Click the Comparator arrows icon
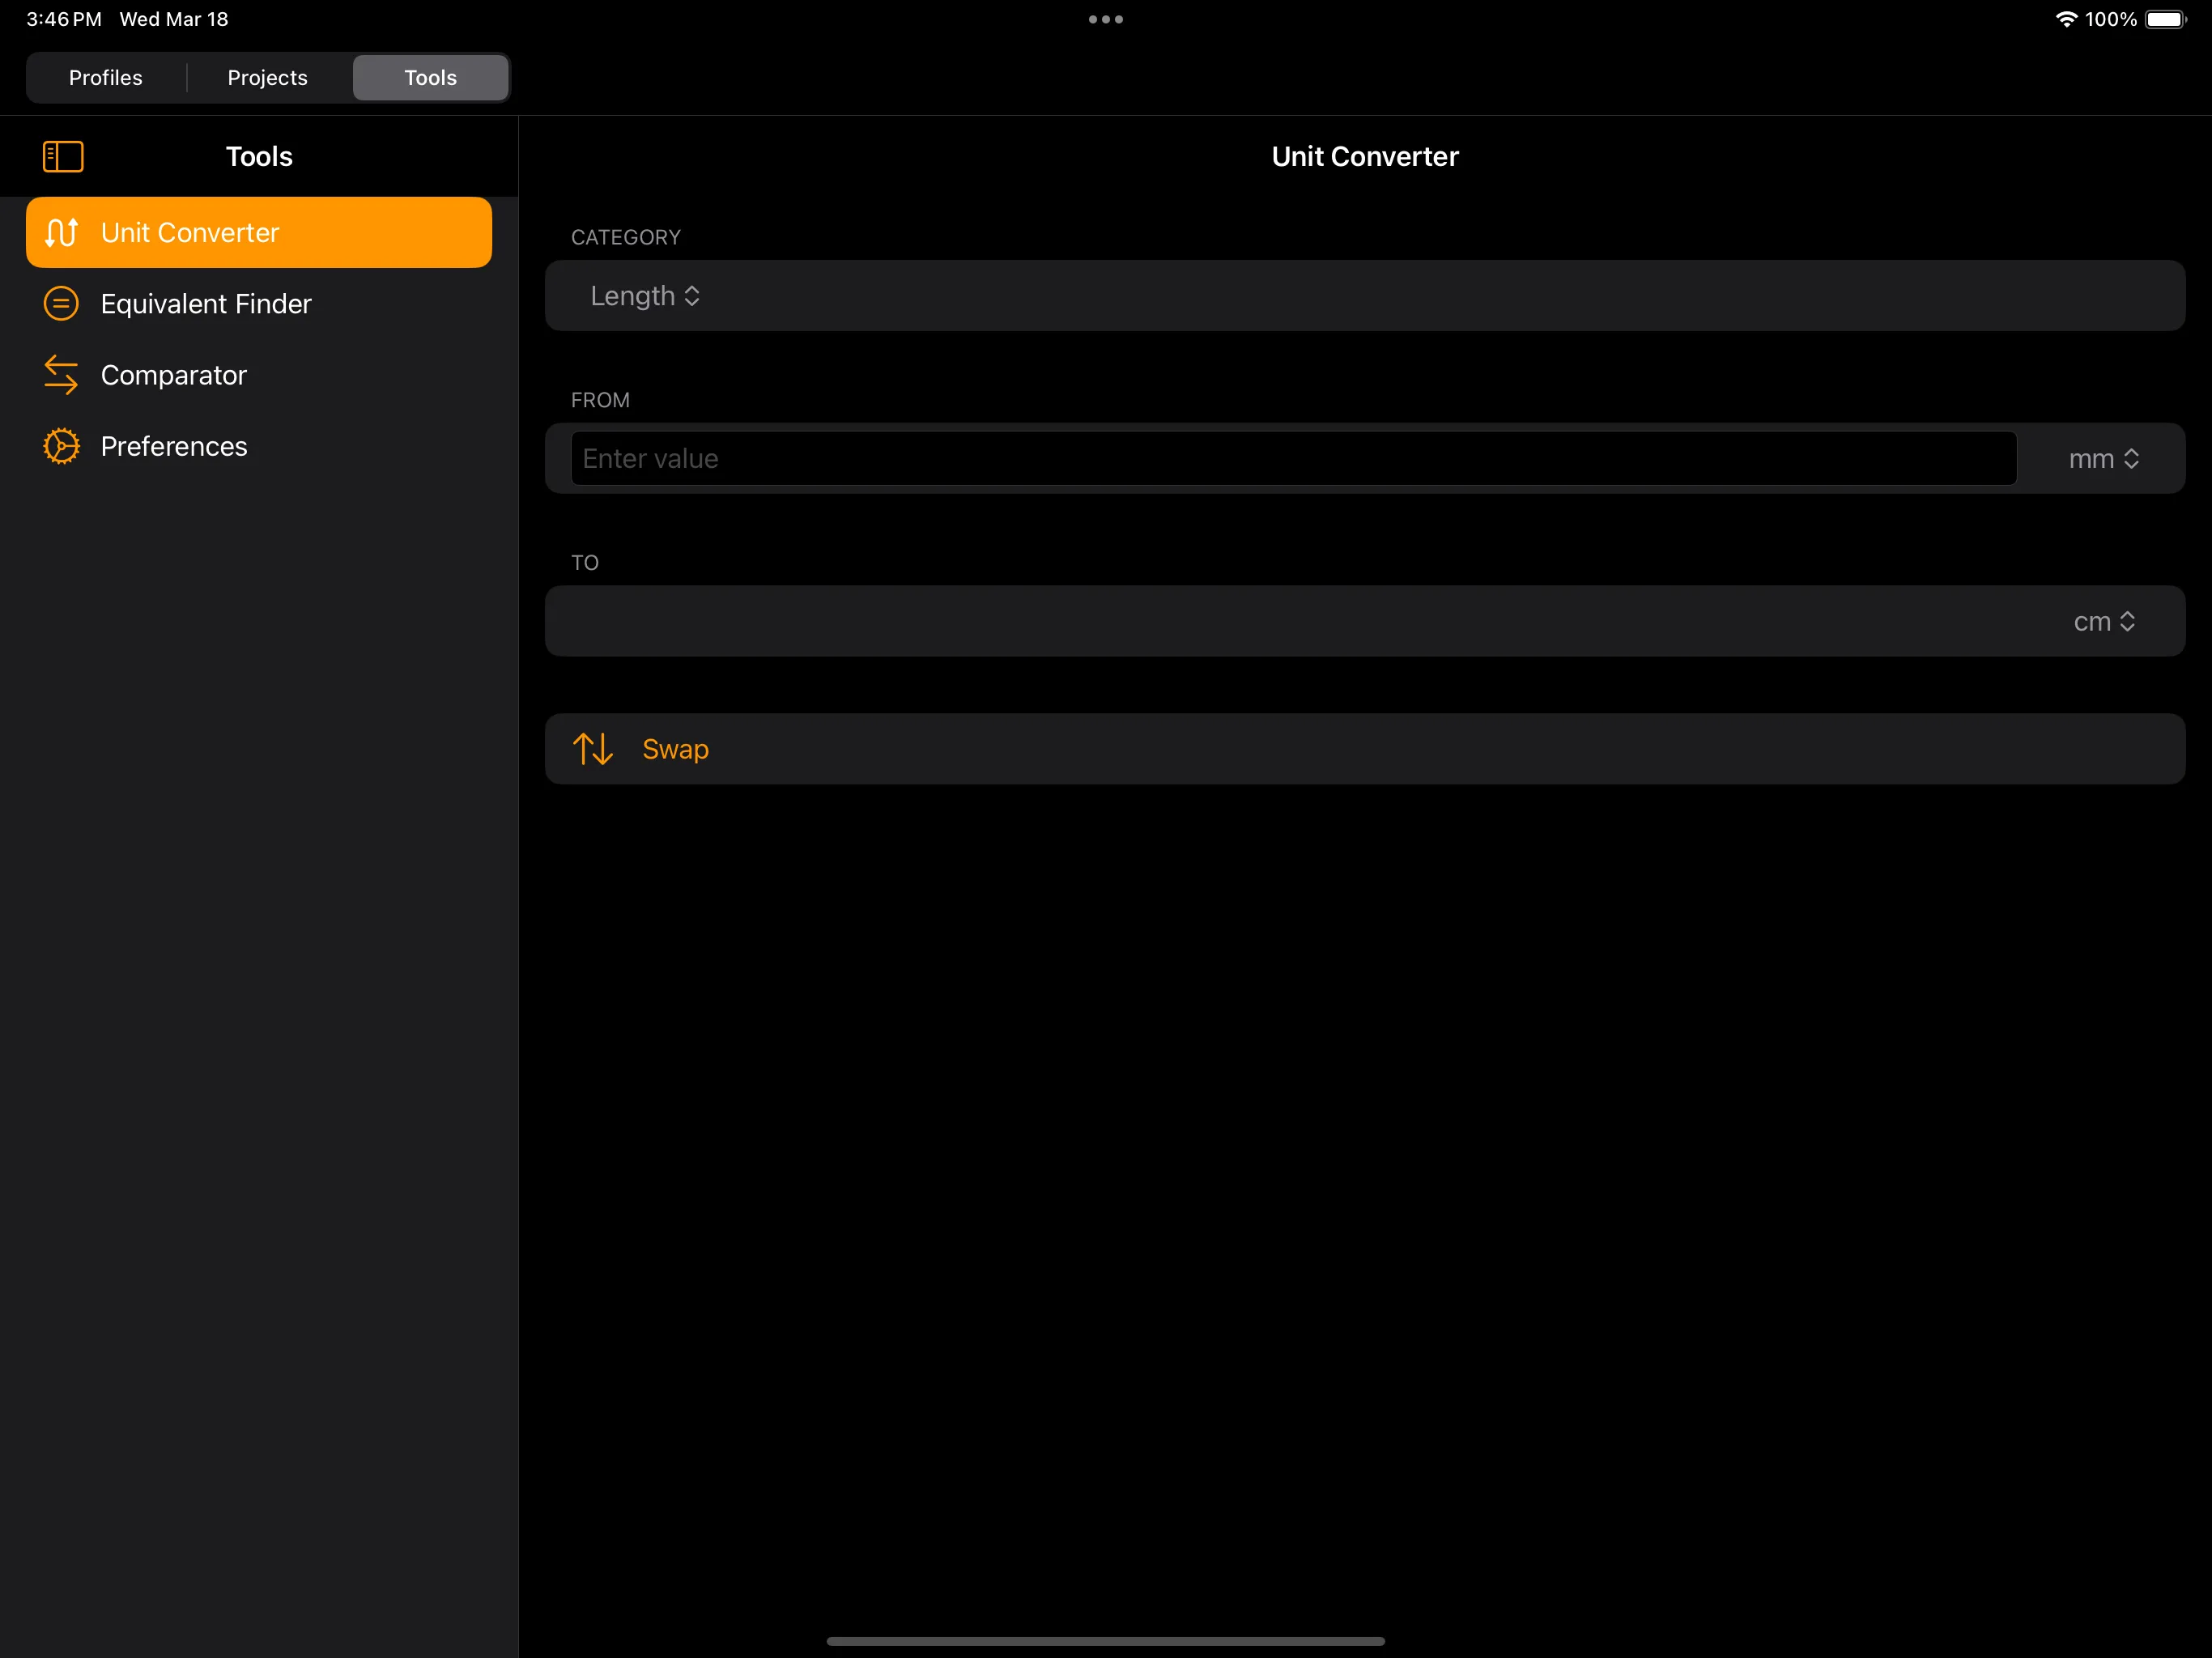 (x=61, y=375)
